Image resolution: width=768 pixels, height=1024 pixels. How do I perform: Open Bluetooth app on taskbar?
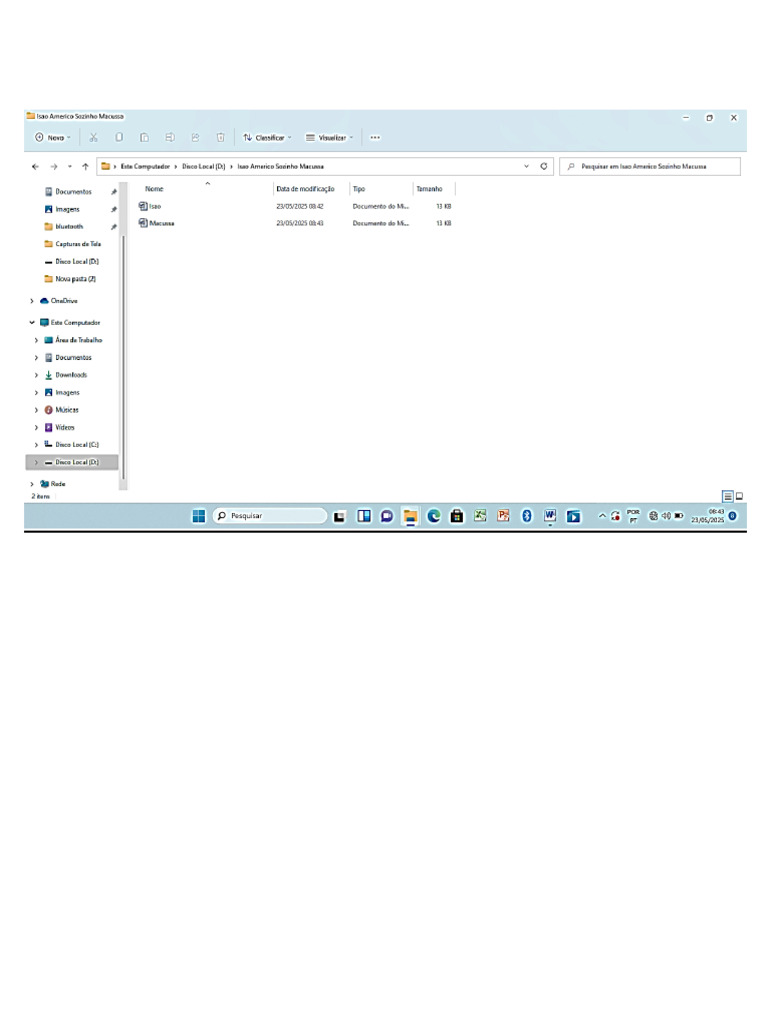526,517
